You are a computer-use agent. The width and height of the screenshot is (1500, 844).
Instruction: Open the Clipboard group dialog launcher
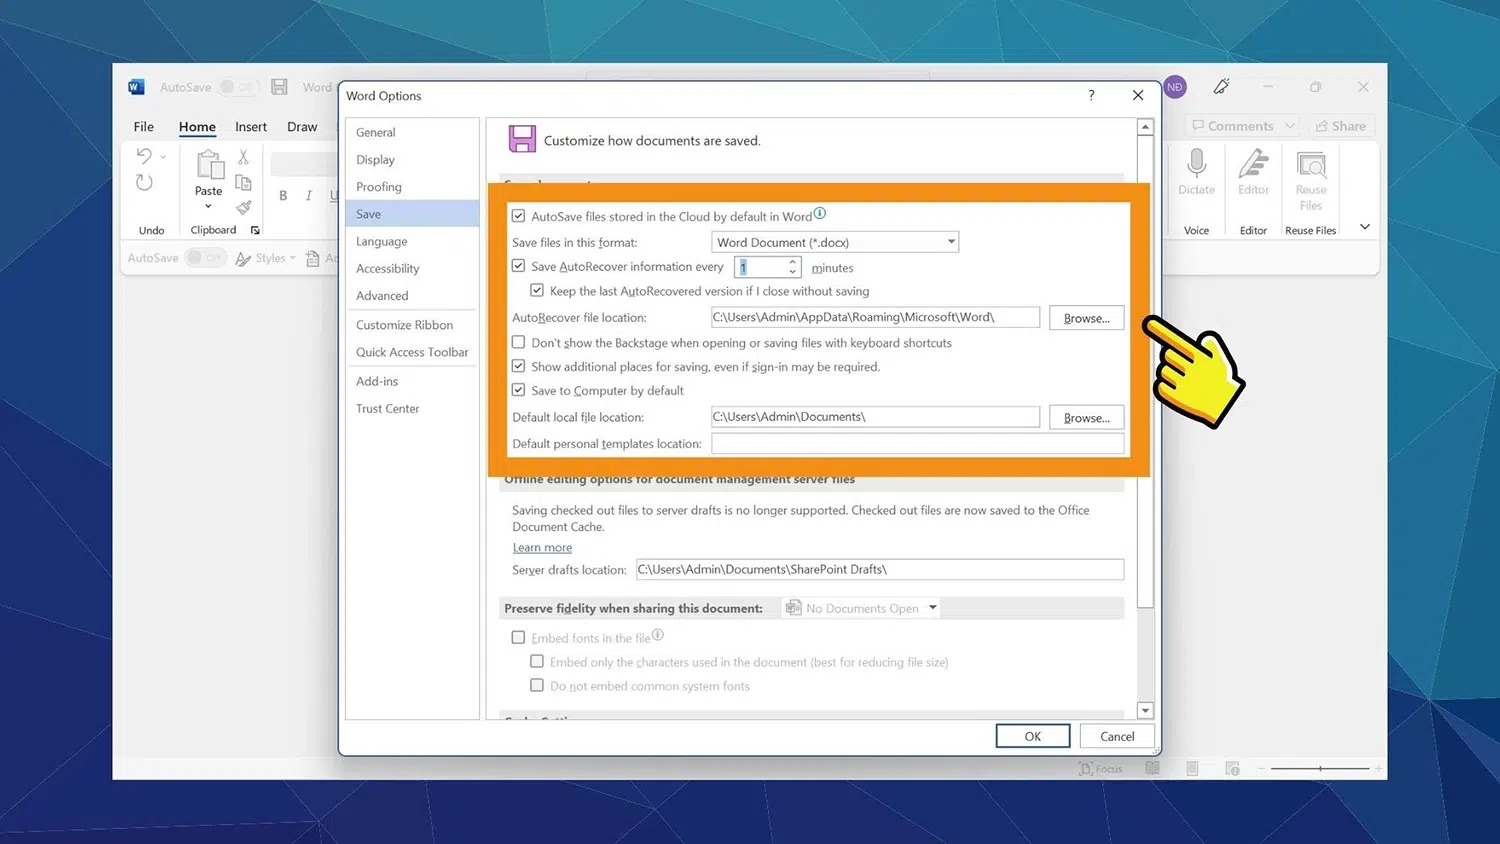click(x=255, y=230)
